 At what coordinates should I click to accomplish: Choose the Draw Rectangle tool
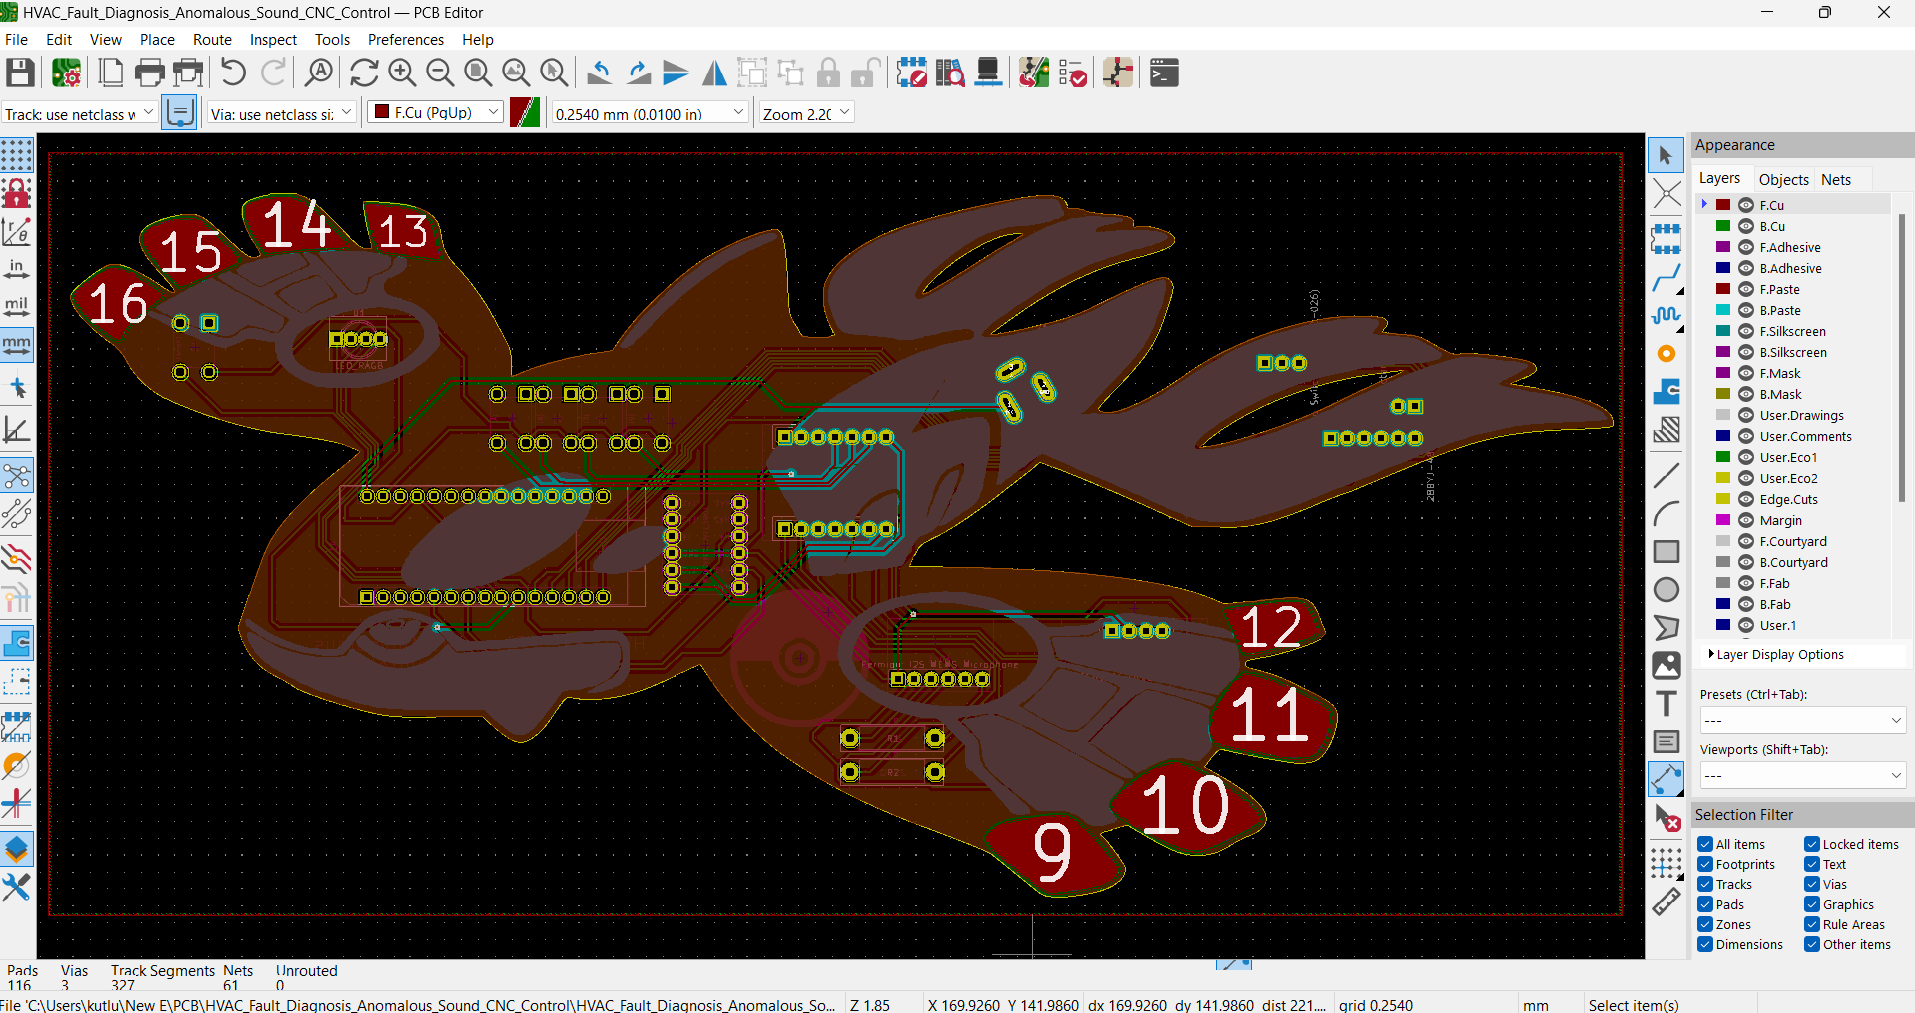click(x=1667, y=551)
